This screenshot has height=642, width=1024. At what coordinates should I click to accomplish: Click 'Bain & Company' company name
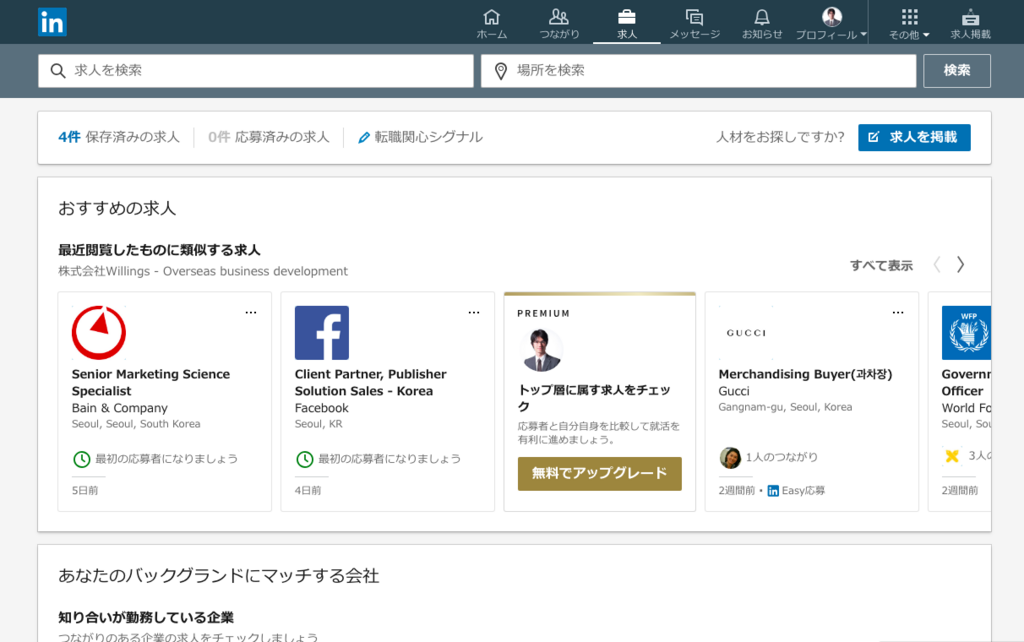click(120, 408)
